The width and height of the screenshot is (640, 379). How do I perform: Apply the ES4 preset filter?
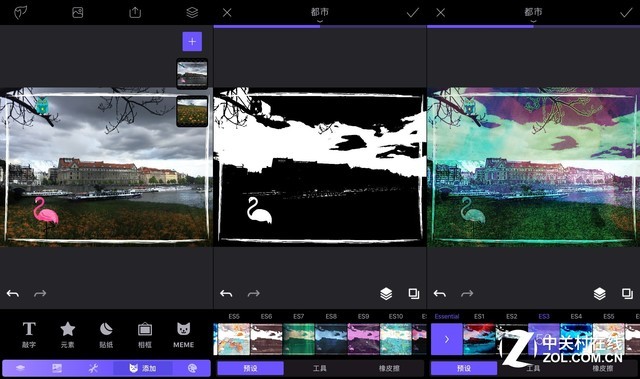tap(576, 339)
